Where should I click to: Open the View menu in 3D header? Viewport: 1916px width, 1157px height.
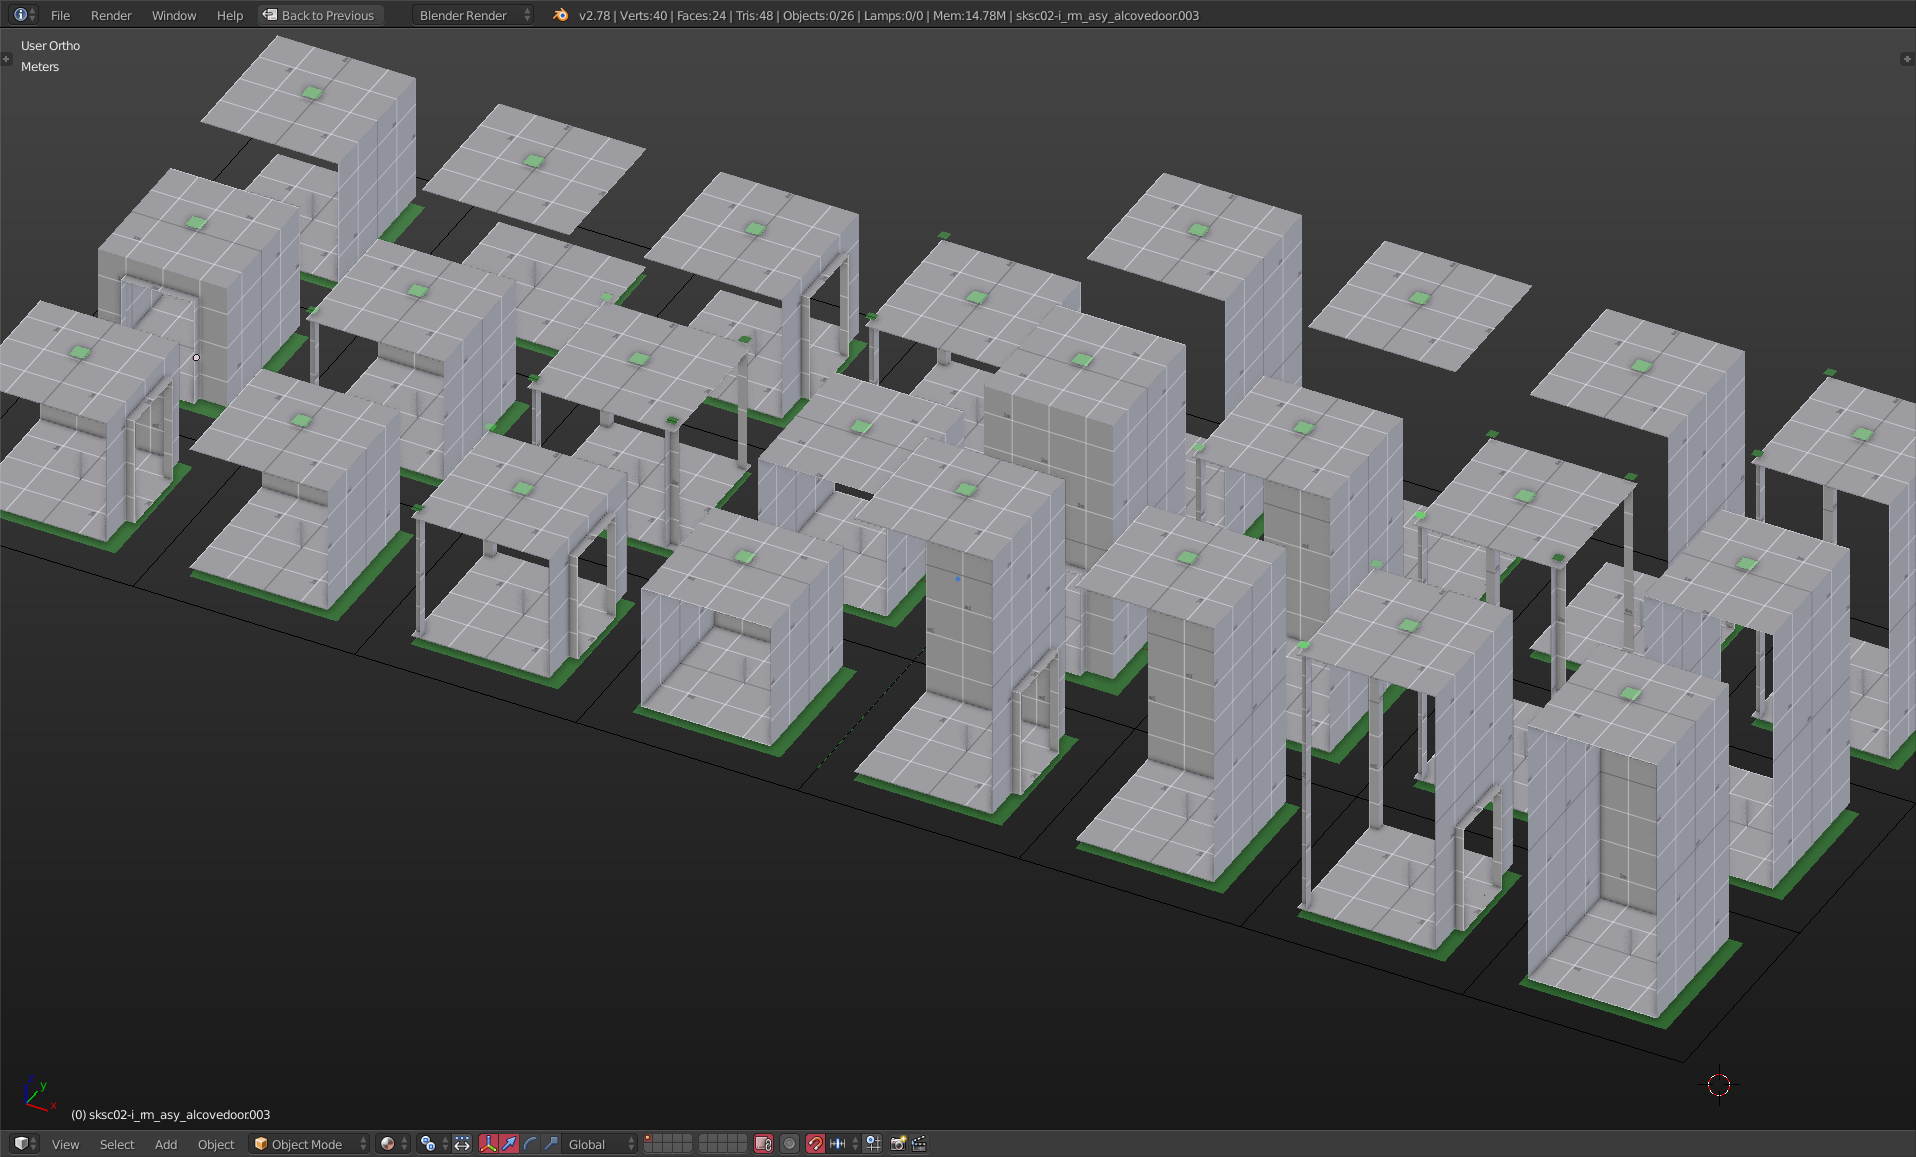(x=65, y=1144)
